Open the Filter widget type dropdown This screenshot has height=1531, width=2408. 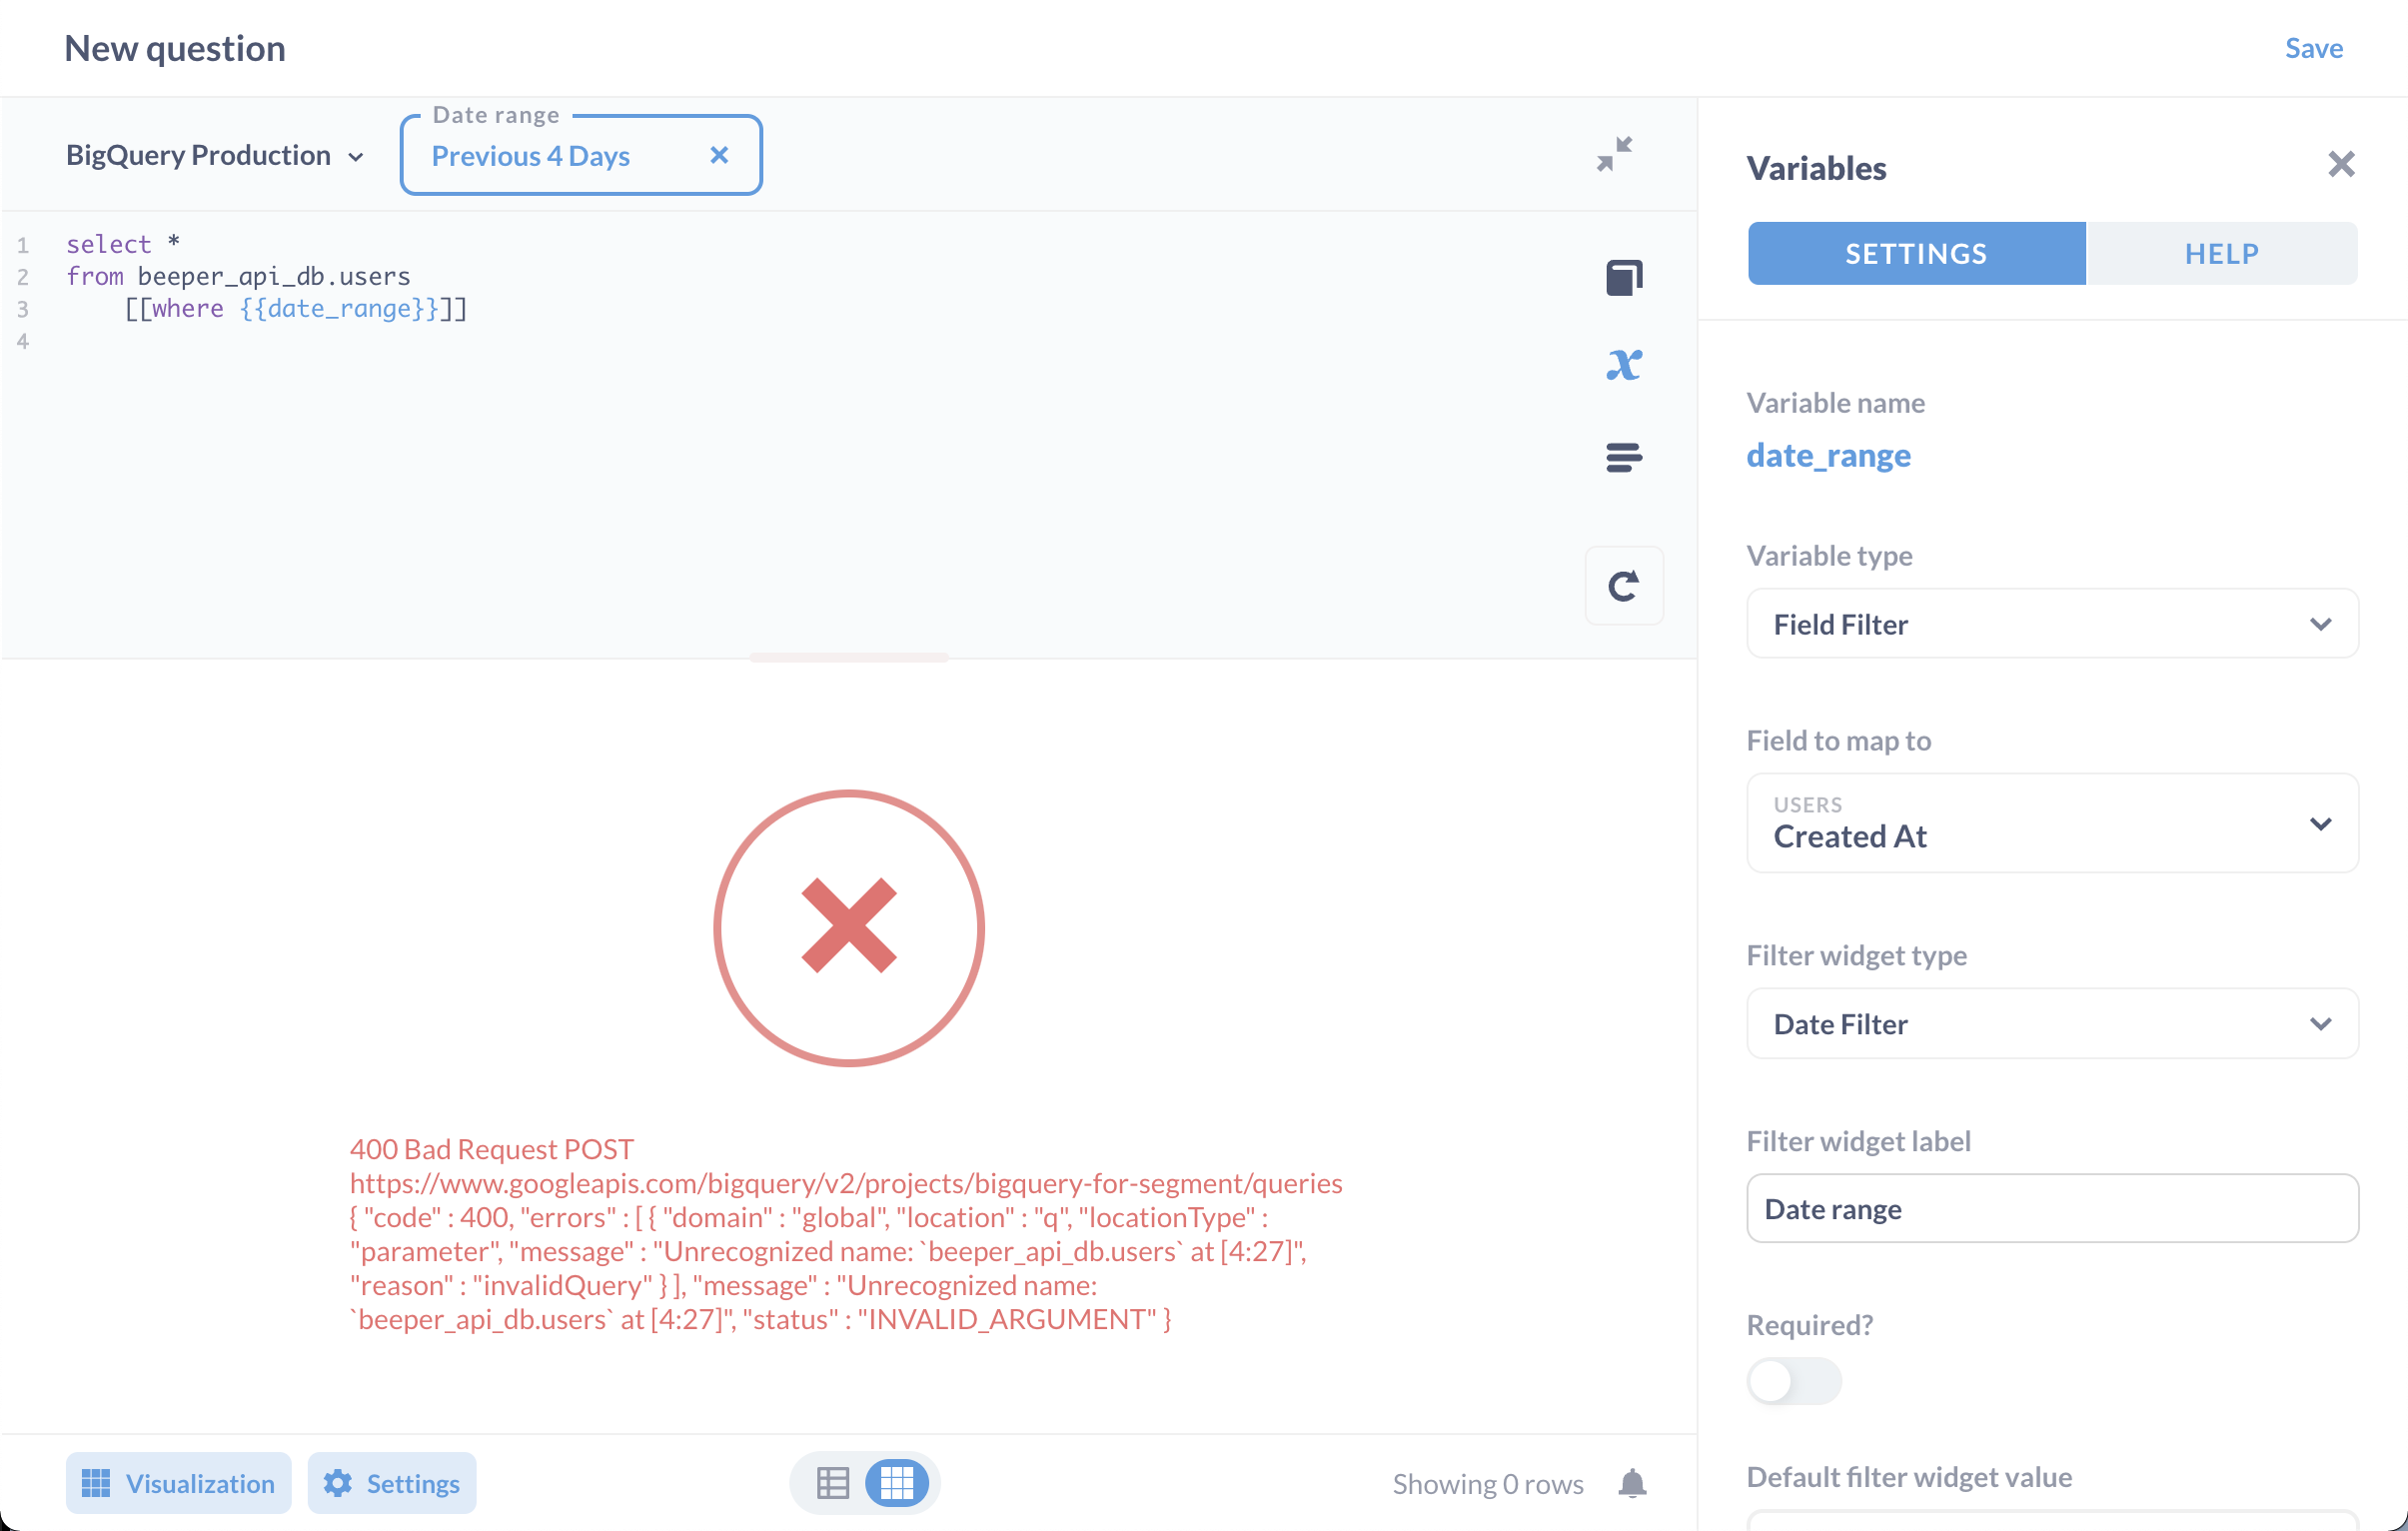pyautogui.click(x=2051, y=1023)
